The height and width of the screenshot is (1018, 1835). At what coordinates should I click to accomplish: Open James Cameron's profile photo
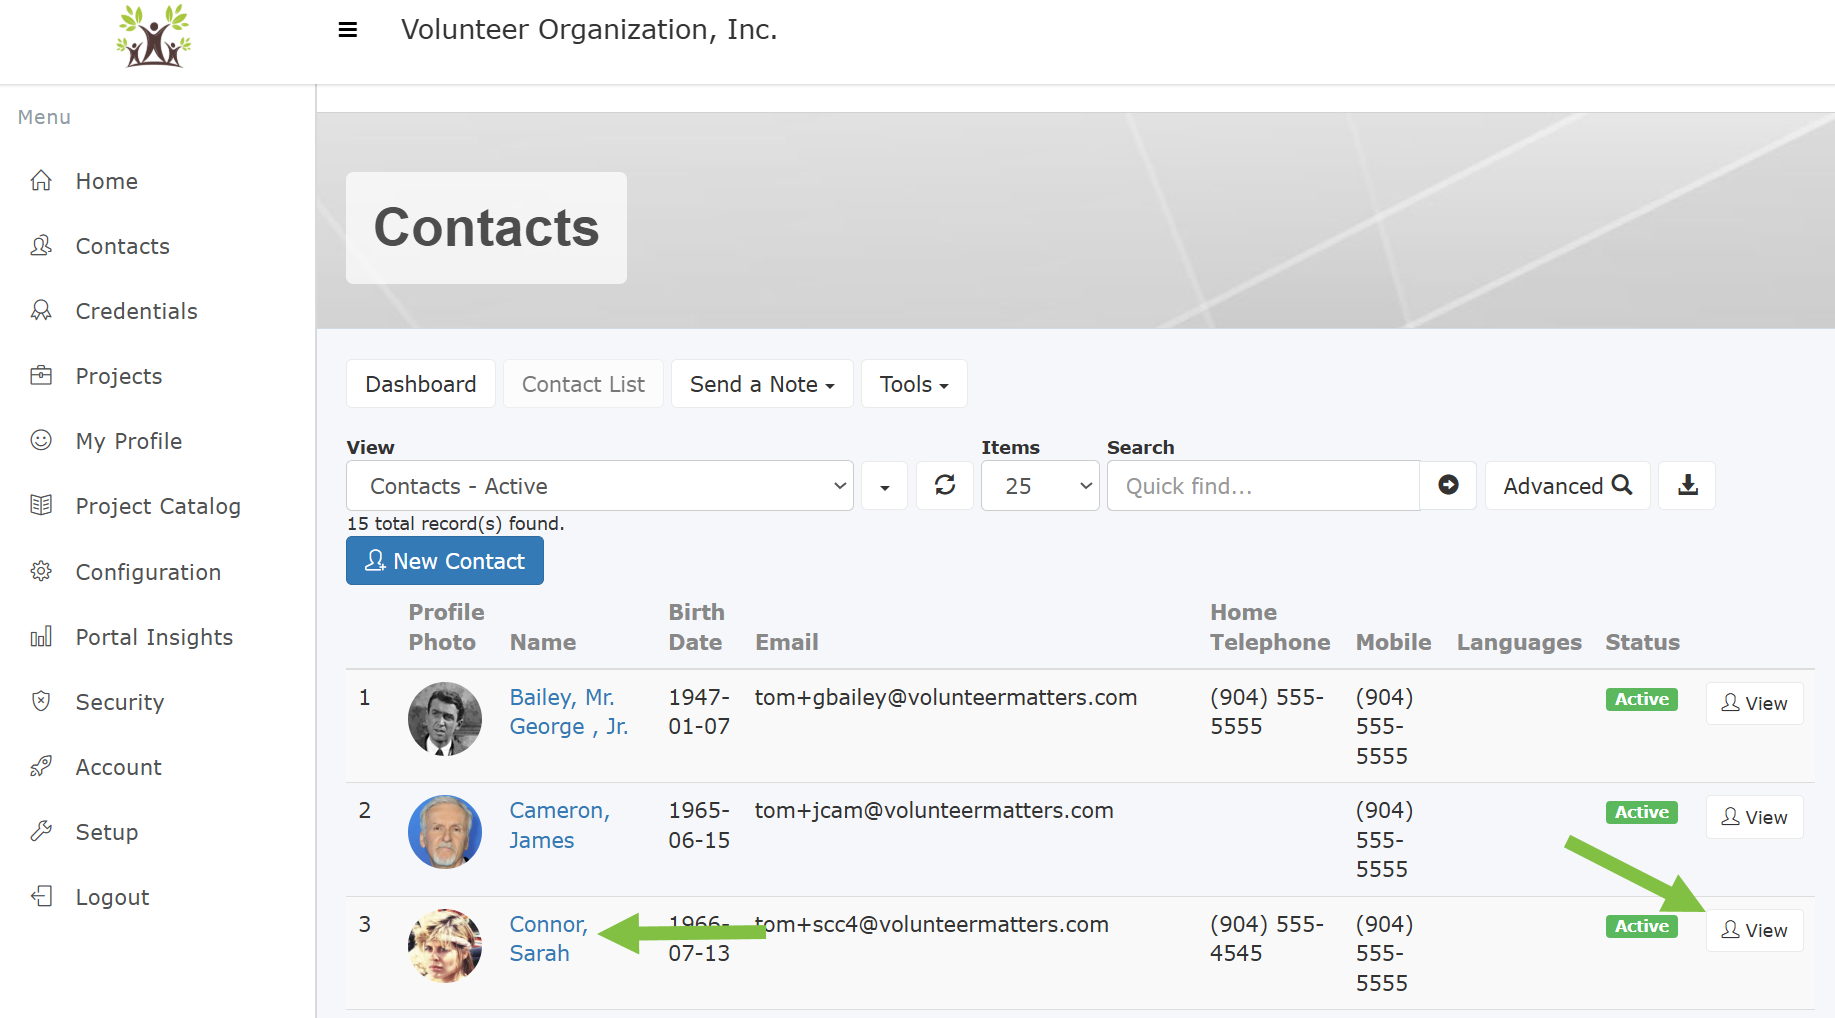(x=445, y=832)
